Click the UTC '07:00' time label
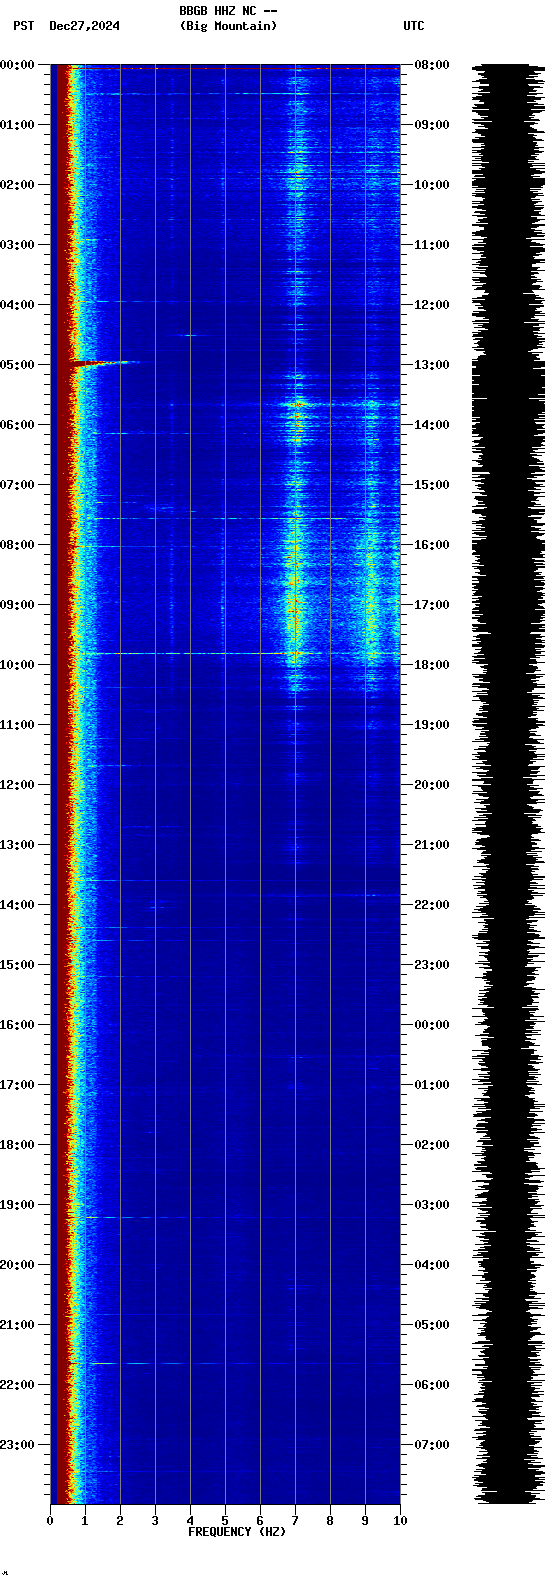 click(431, 1445)
